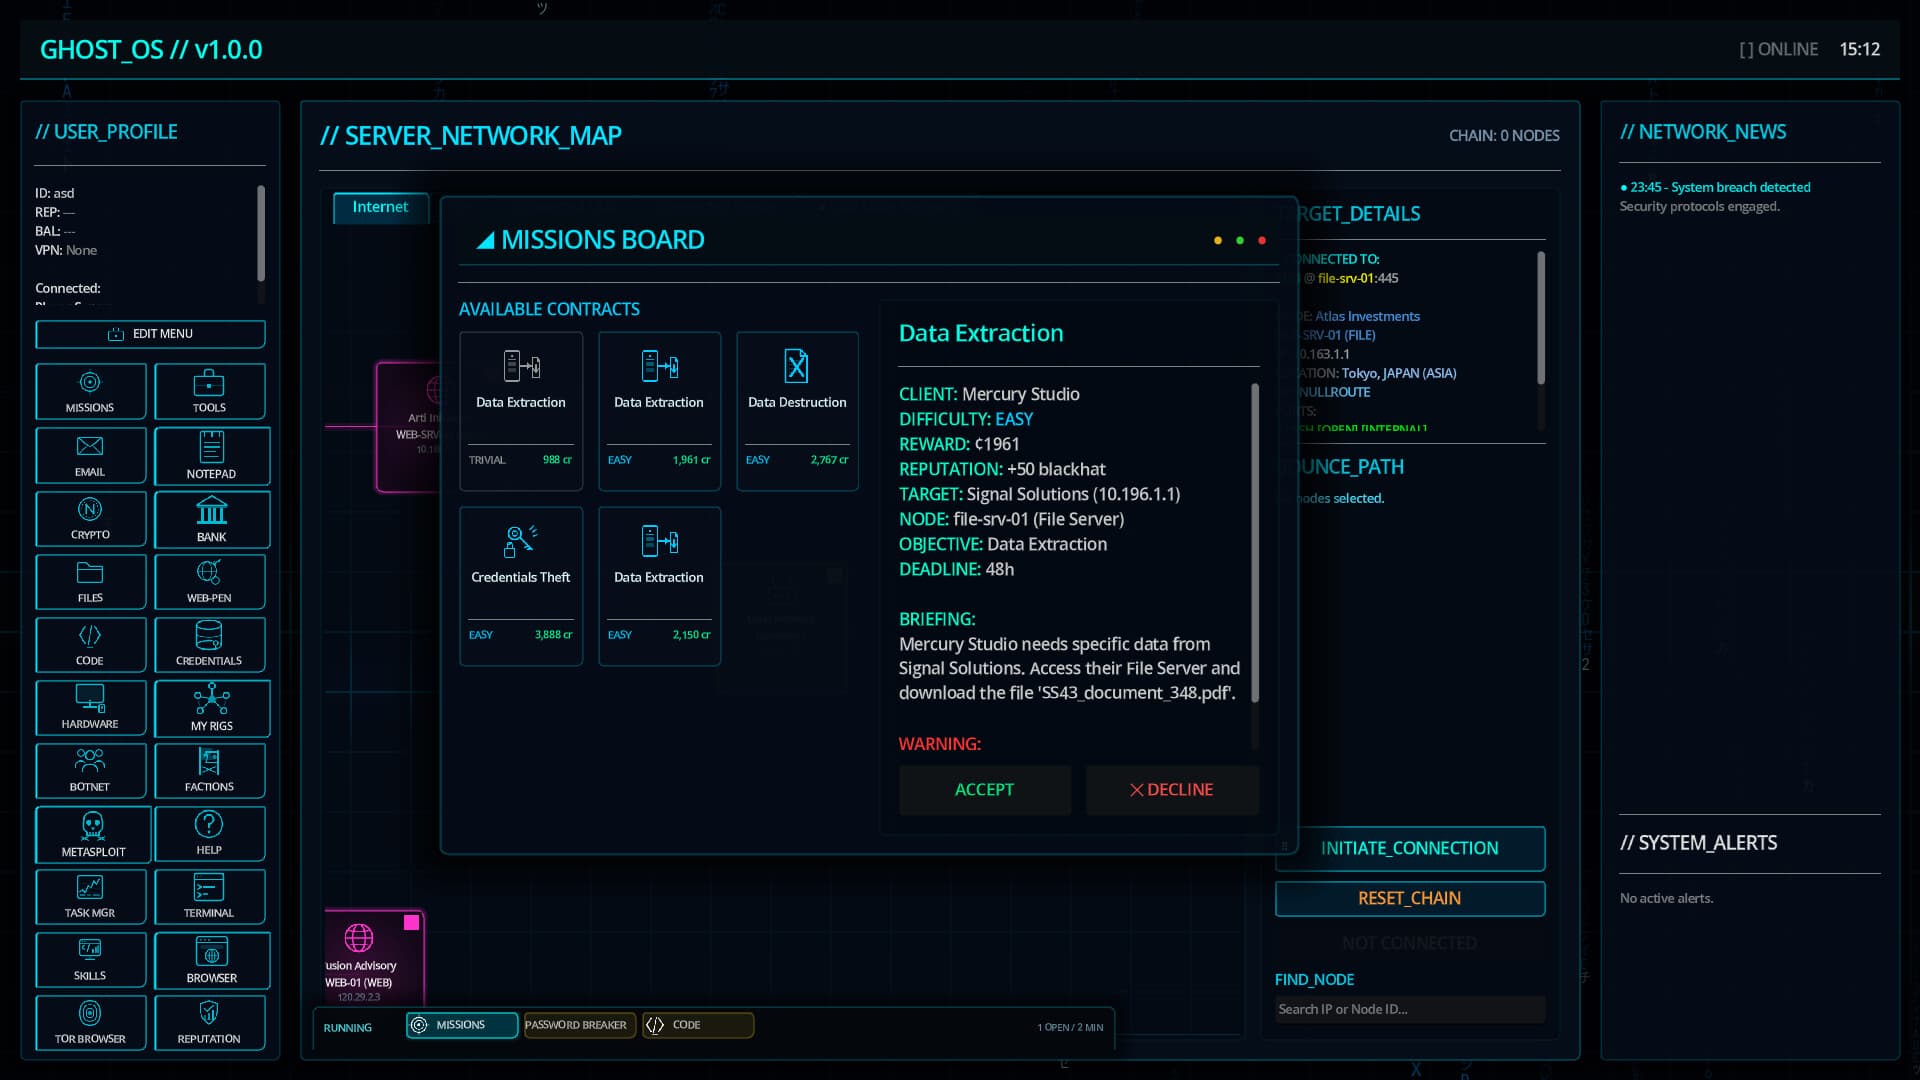Open the Task Manager

pyautogui.click(x=90, y=896)
